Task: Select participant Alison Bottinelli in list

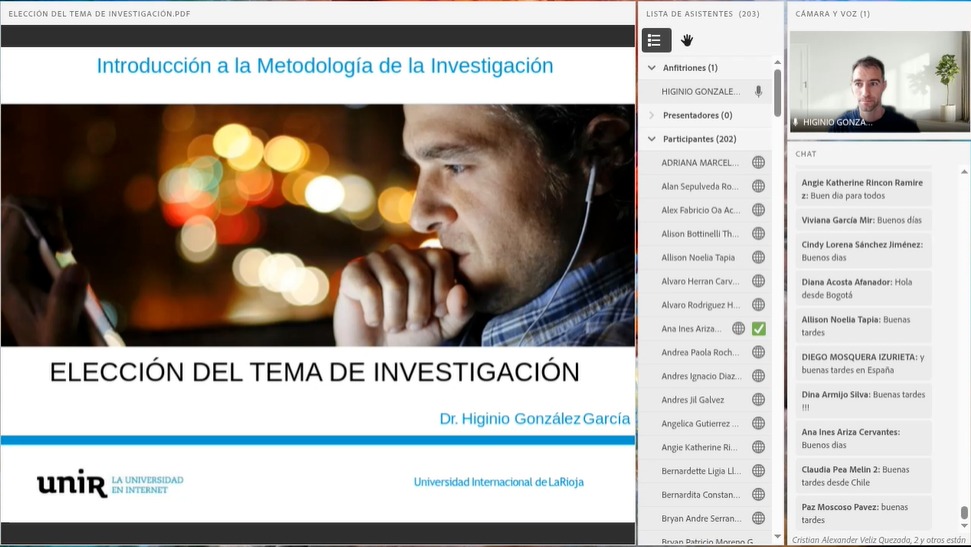Action: point(700,233)
